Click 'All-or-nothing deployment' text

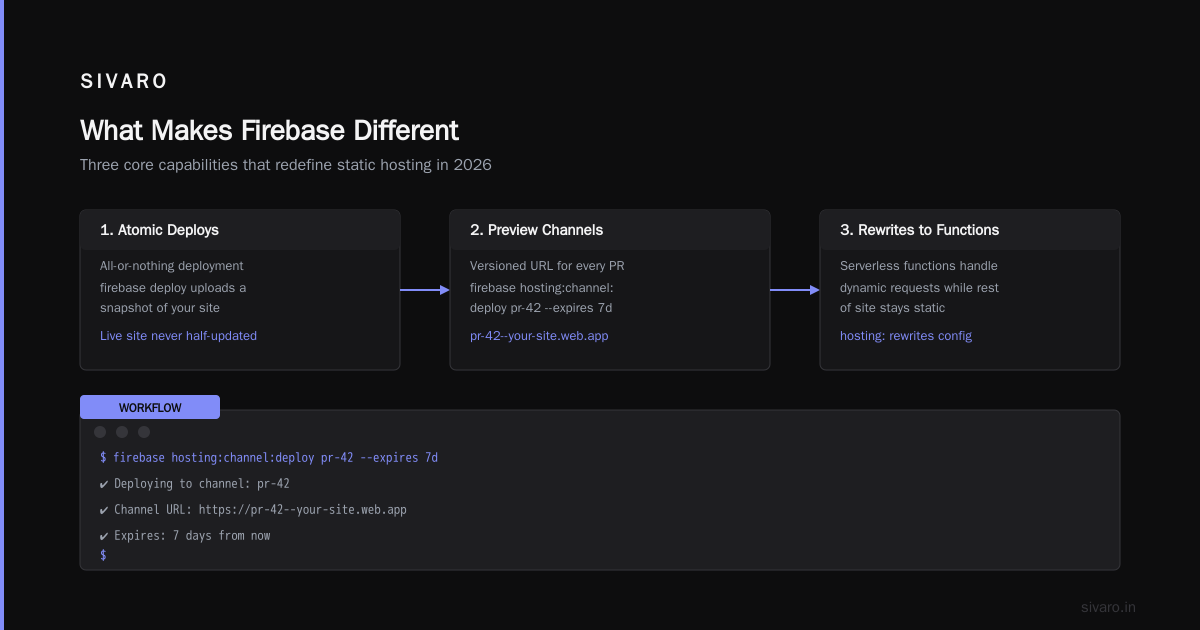(172, 266)
